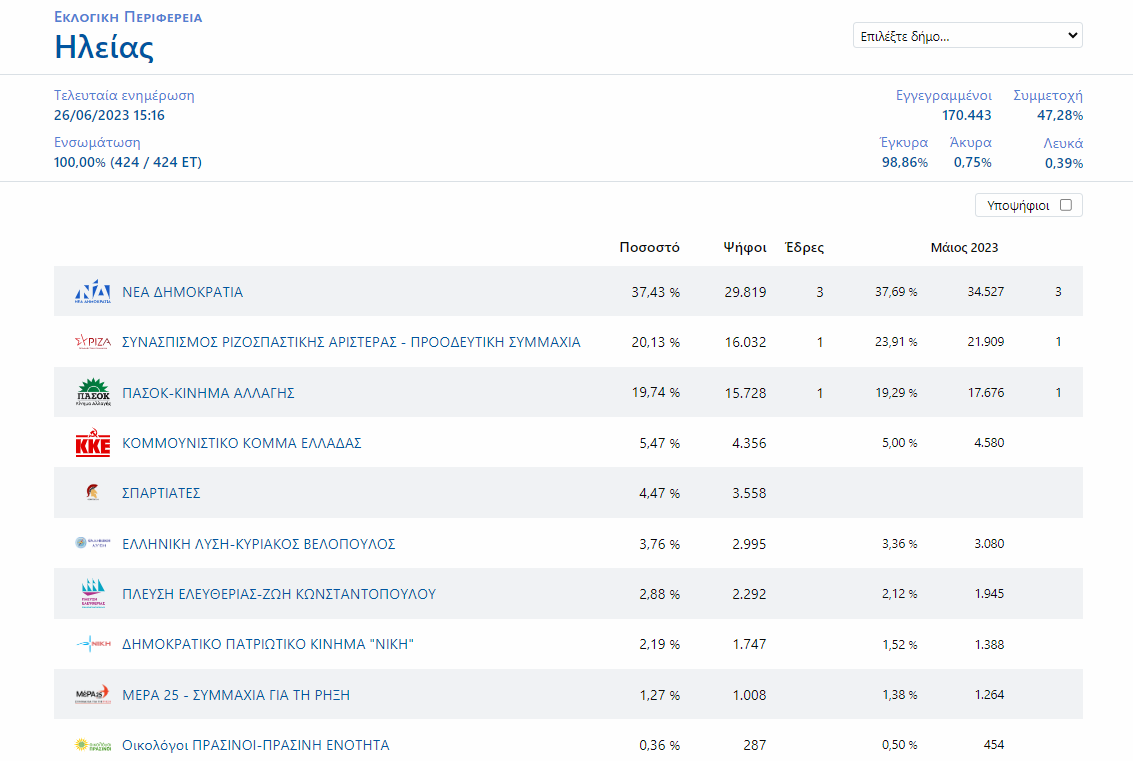Click the ΜέΡΑ25 party logo
Screen dimensions: 1133x761
(93, 695)
